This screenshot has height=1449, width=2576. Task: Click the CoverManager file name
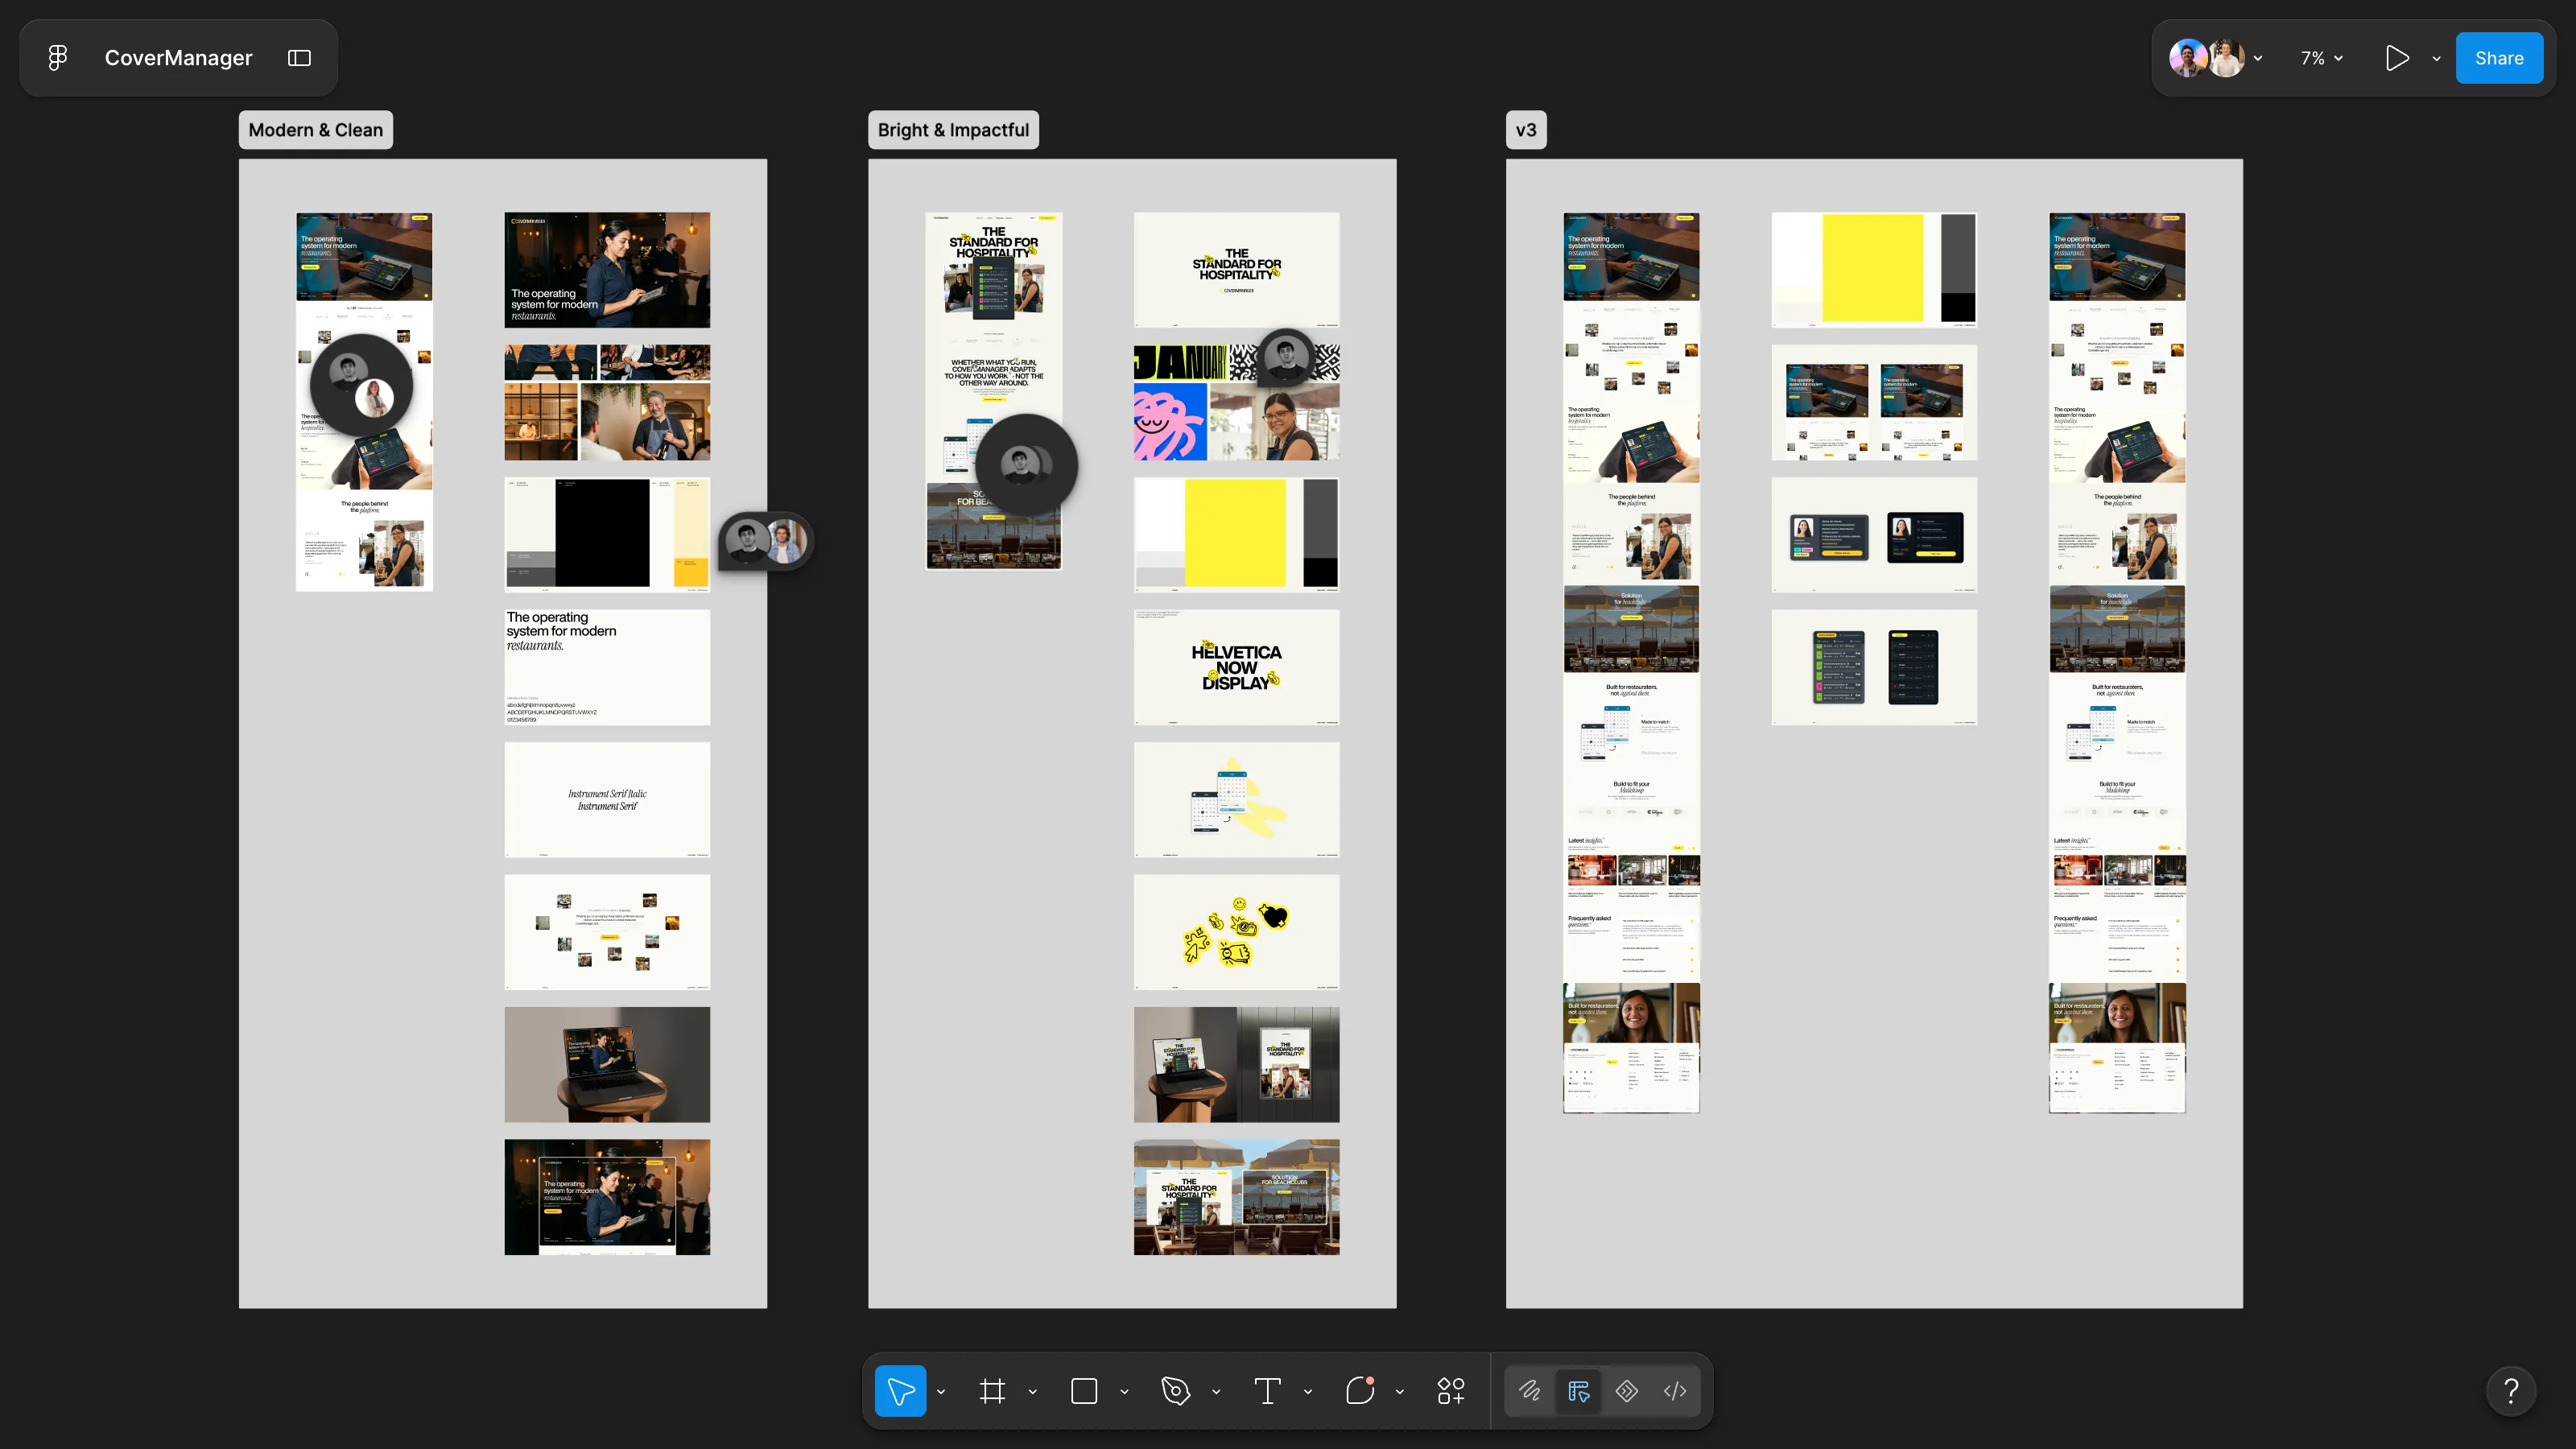178,58
